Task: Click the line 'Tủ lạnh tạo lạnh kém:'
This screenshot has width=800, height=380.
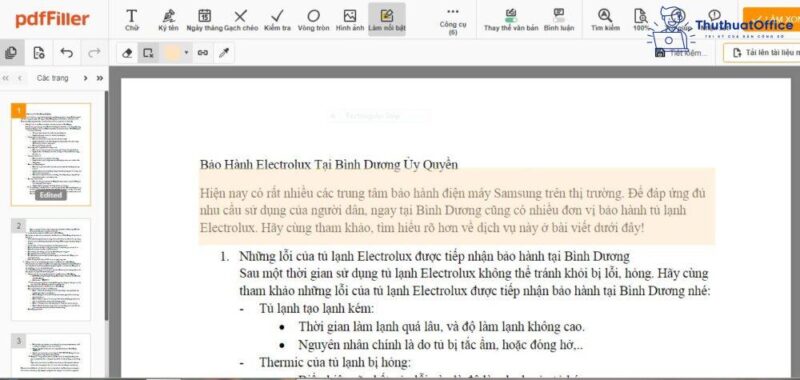Action: pyautogui.click(x=316, y=309)
